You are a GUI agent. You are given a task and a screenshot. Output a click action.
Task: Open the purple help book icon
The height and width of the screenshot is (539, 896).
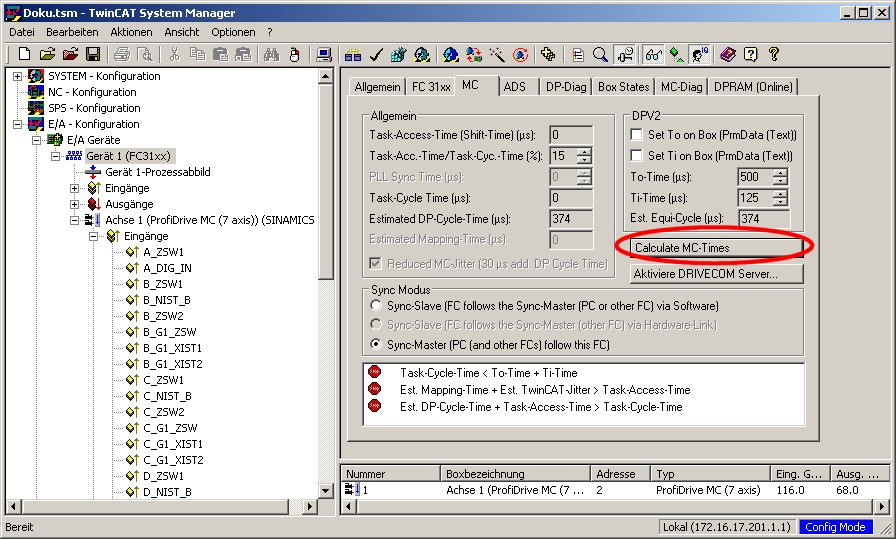pos(728,54)
